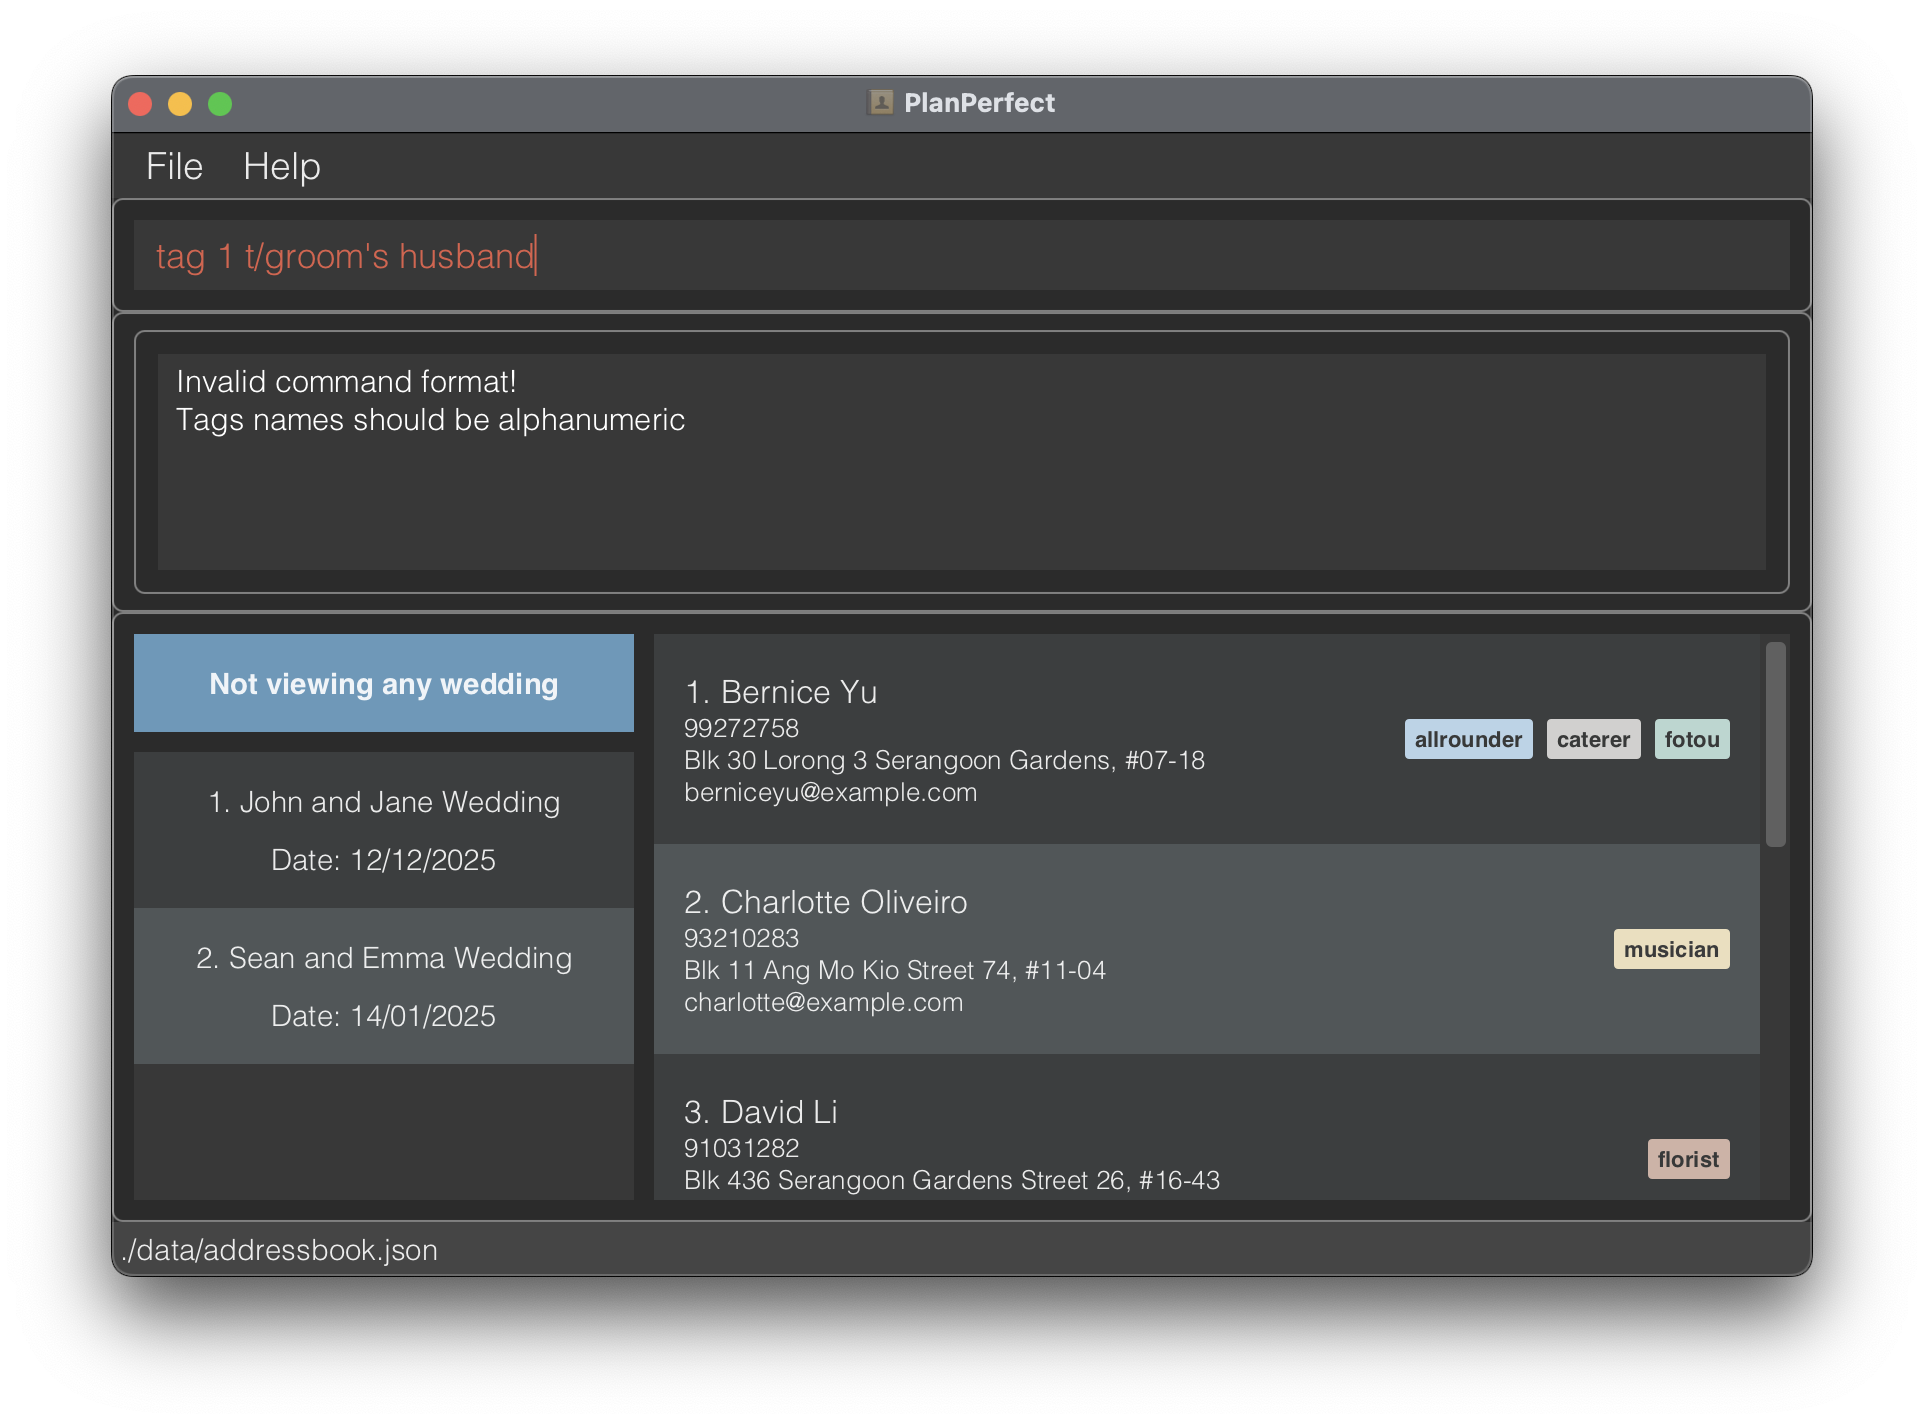Click the yellow minimize window button
Viewport: 1924px width, 1424px height.
point(180,104)
